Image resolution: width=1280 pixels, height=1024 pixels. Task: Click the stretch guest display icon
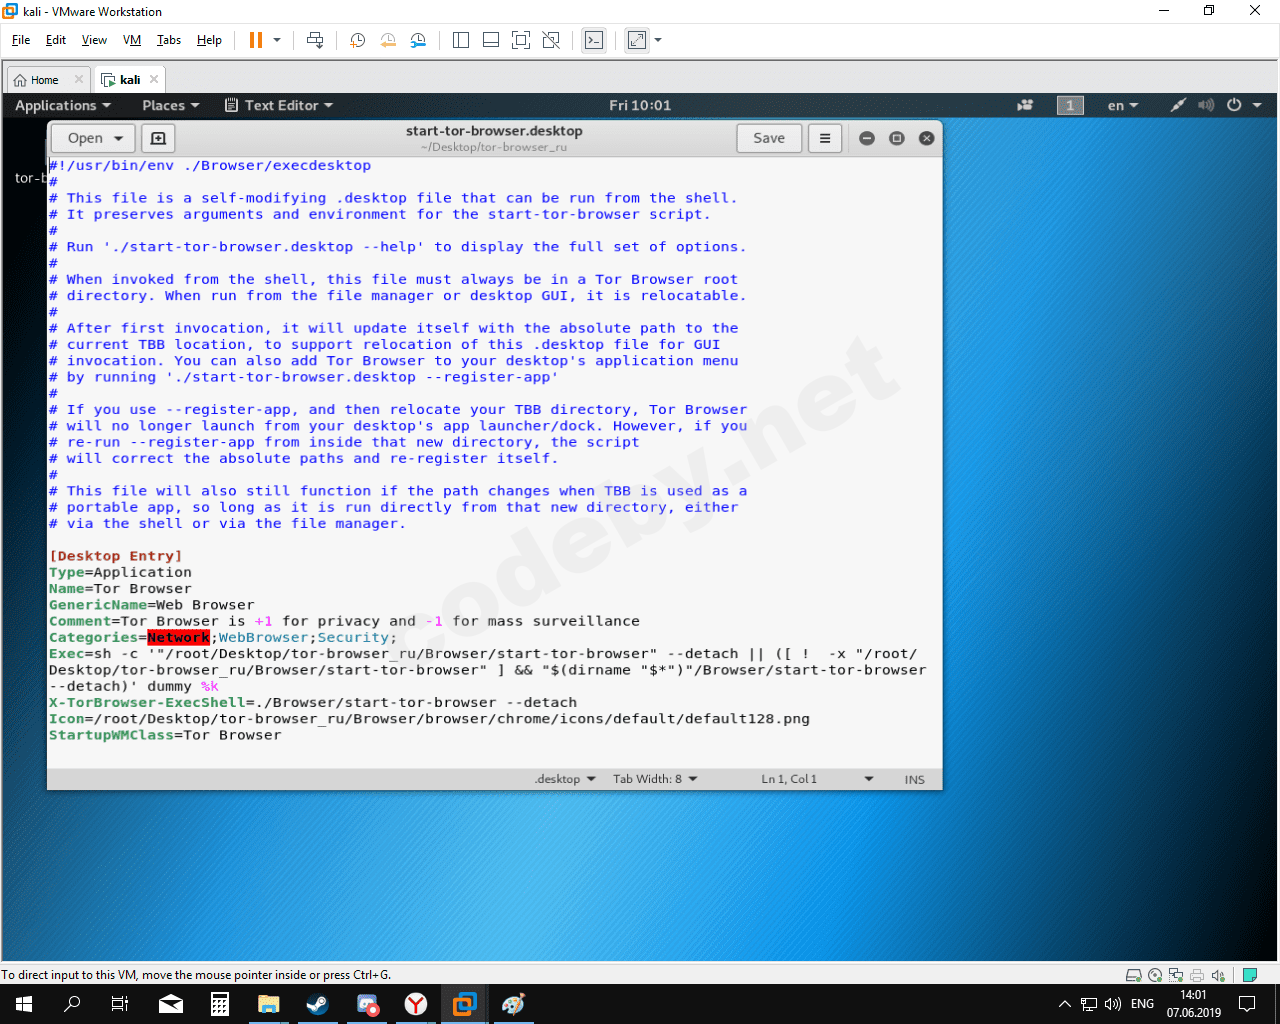click(637, 40)
